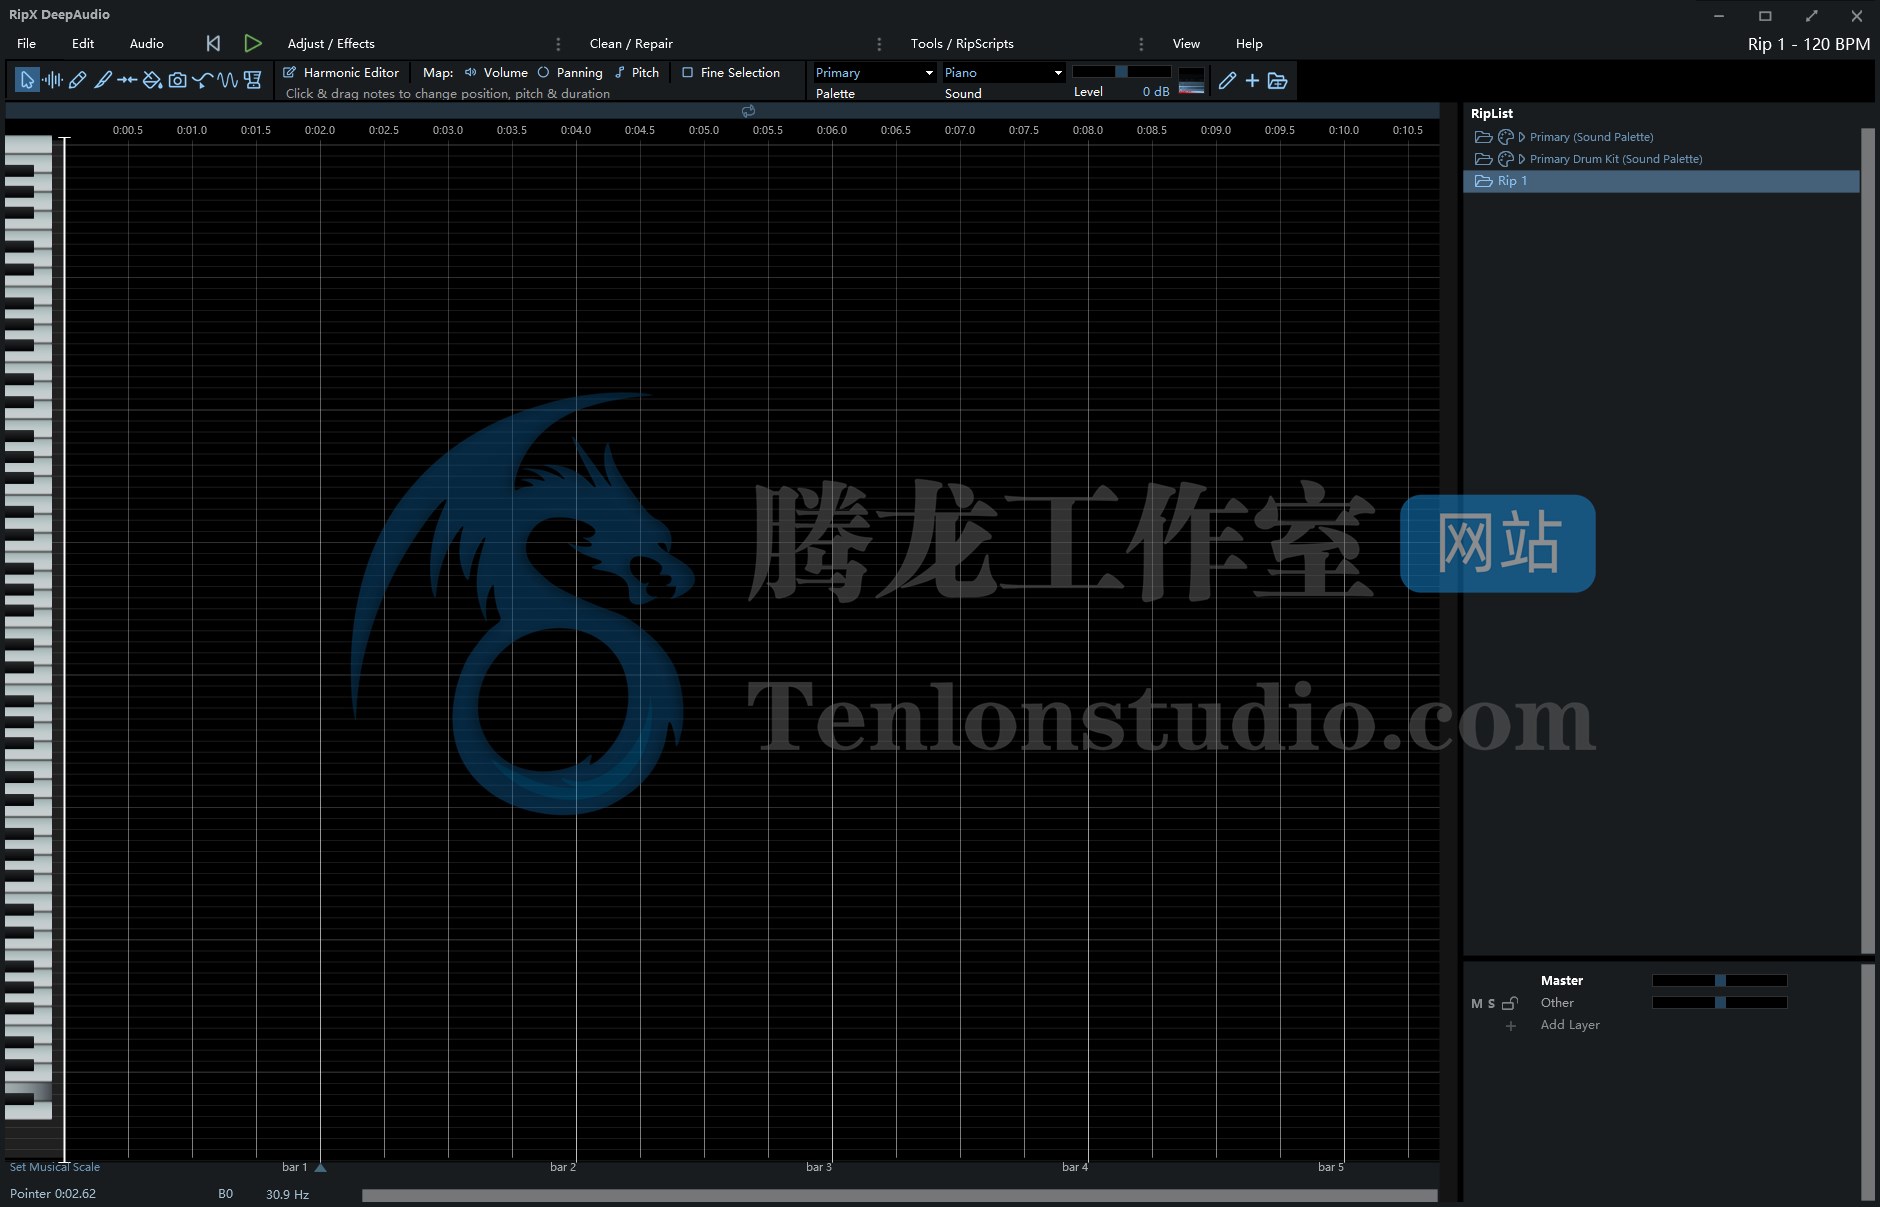Screen dimensions: 1880x1207
Task: Select the curve smoothing tool
Action: (x=202, y=80)
